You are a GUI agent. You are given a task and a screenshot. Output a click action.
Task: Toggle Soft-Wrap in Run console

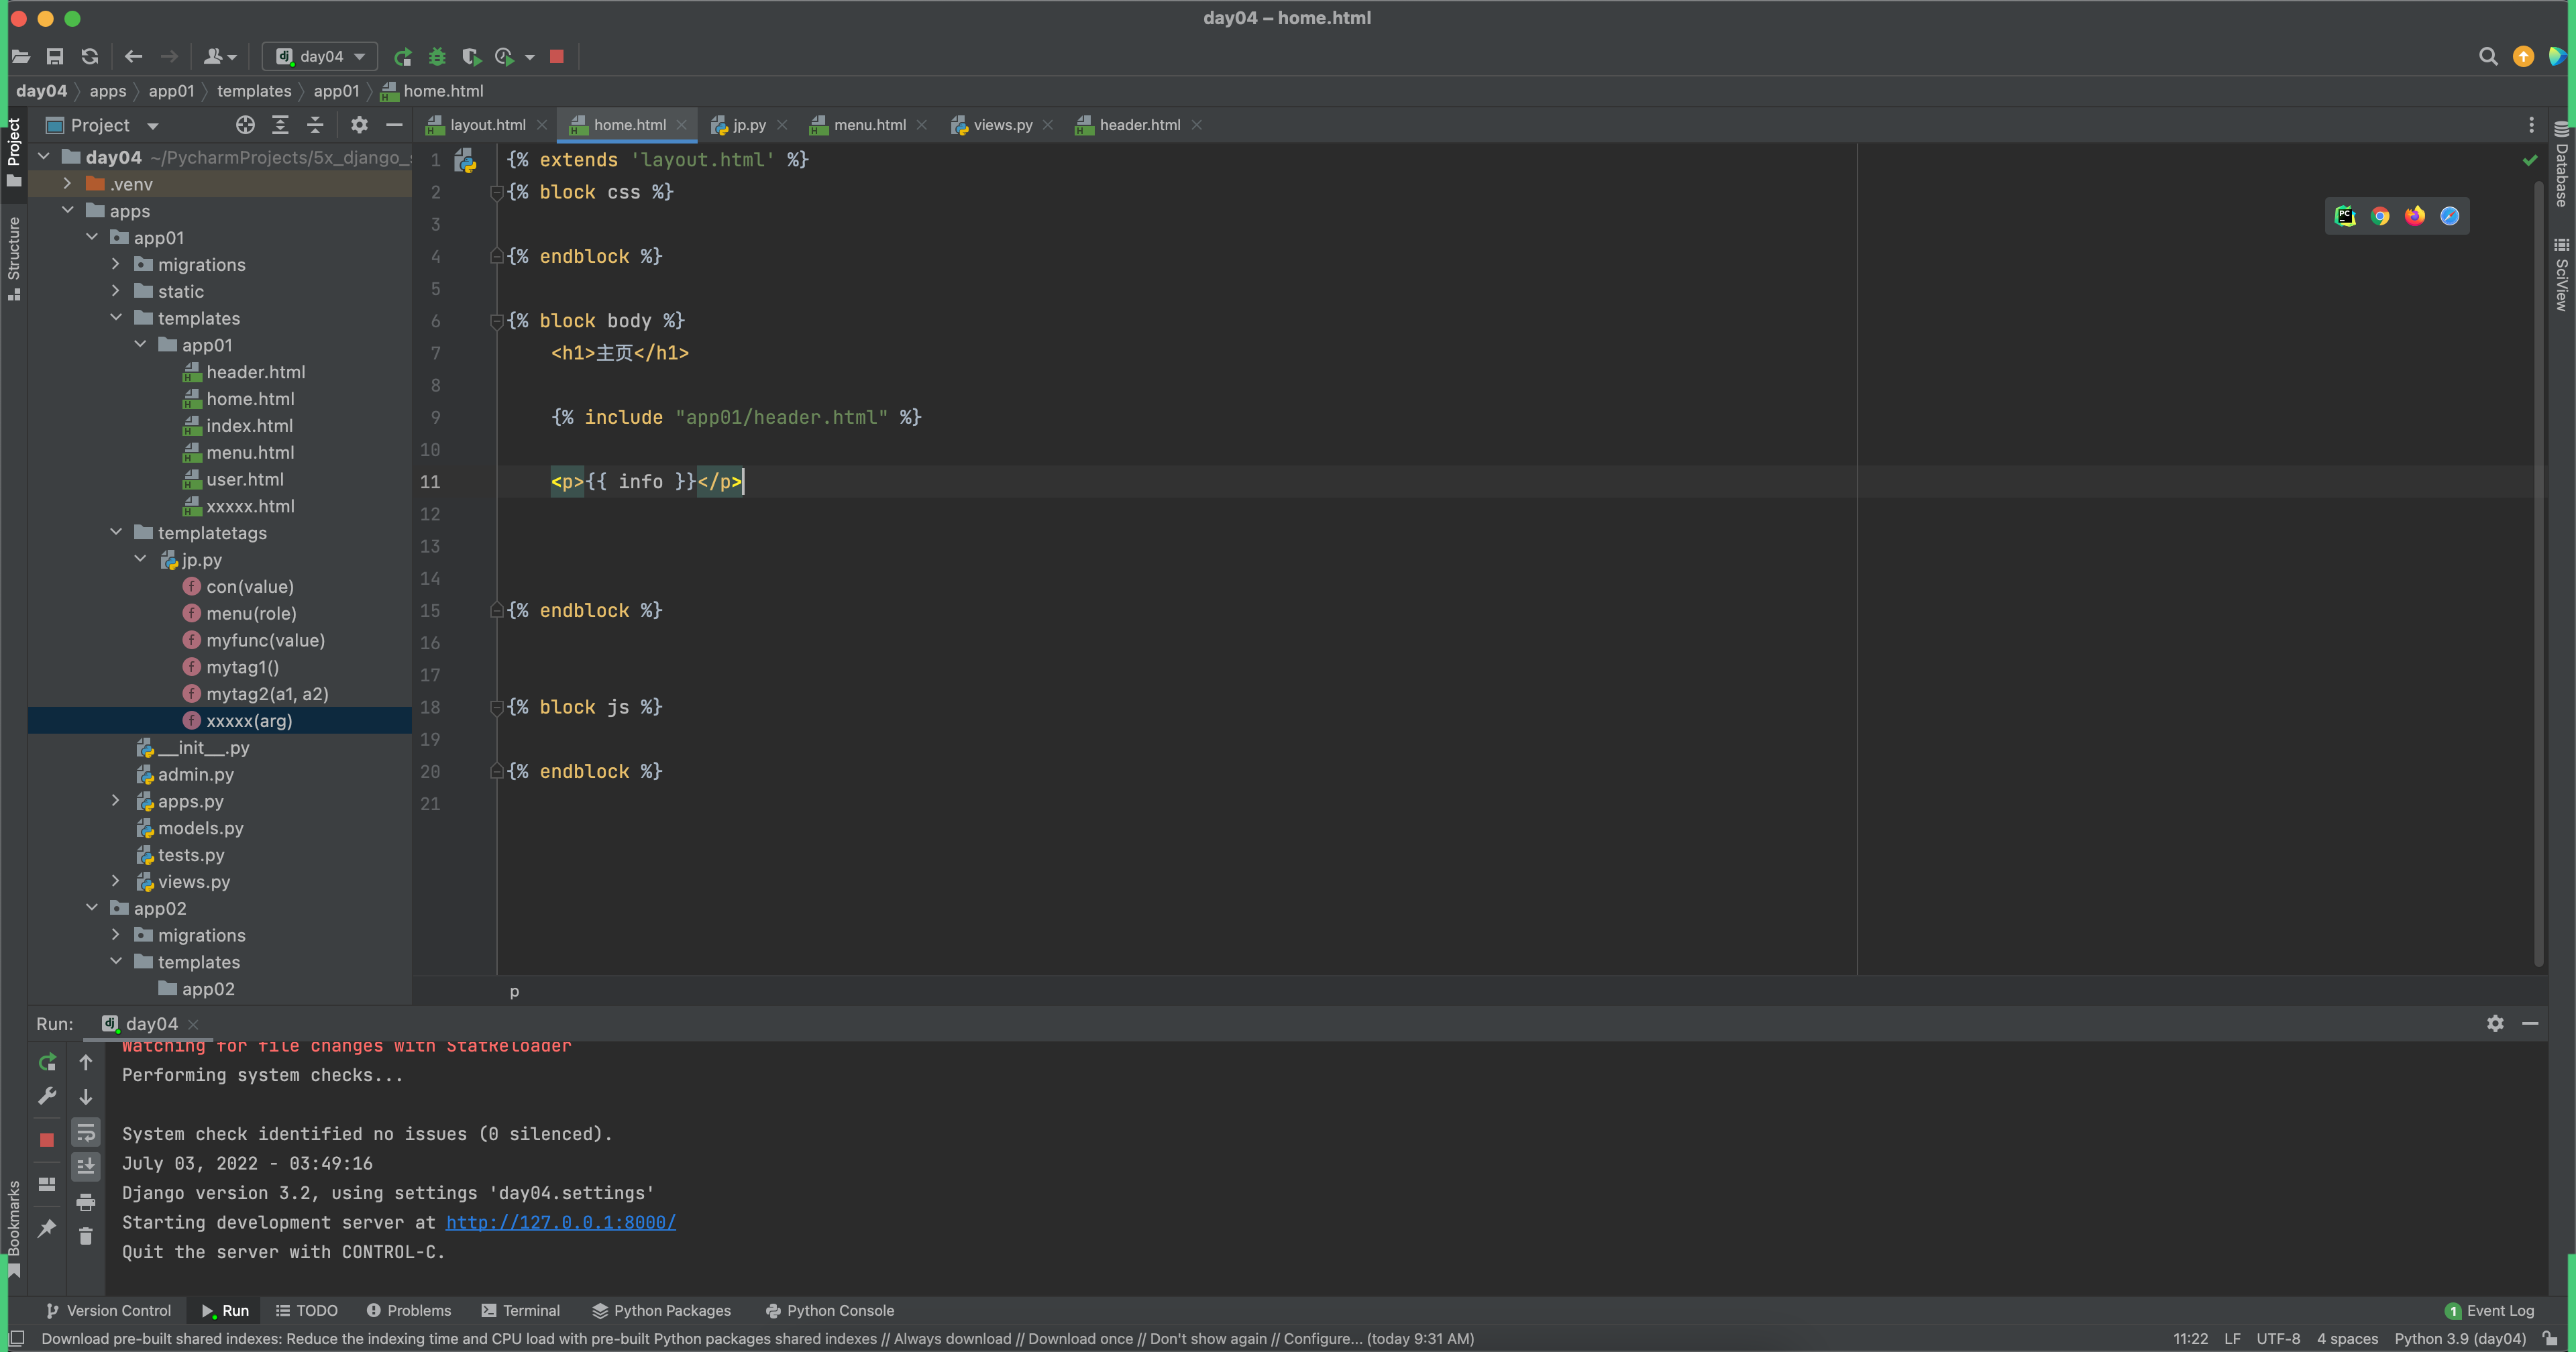tap(86, 1132)
